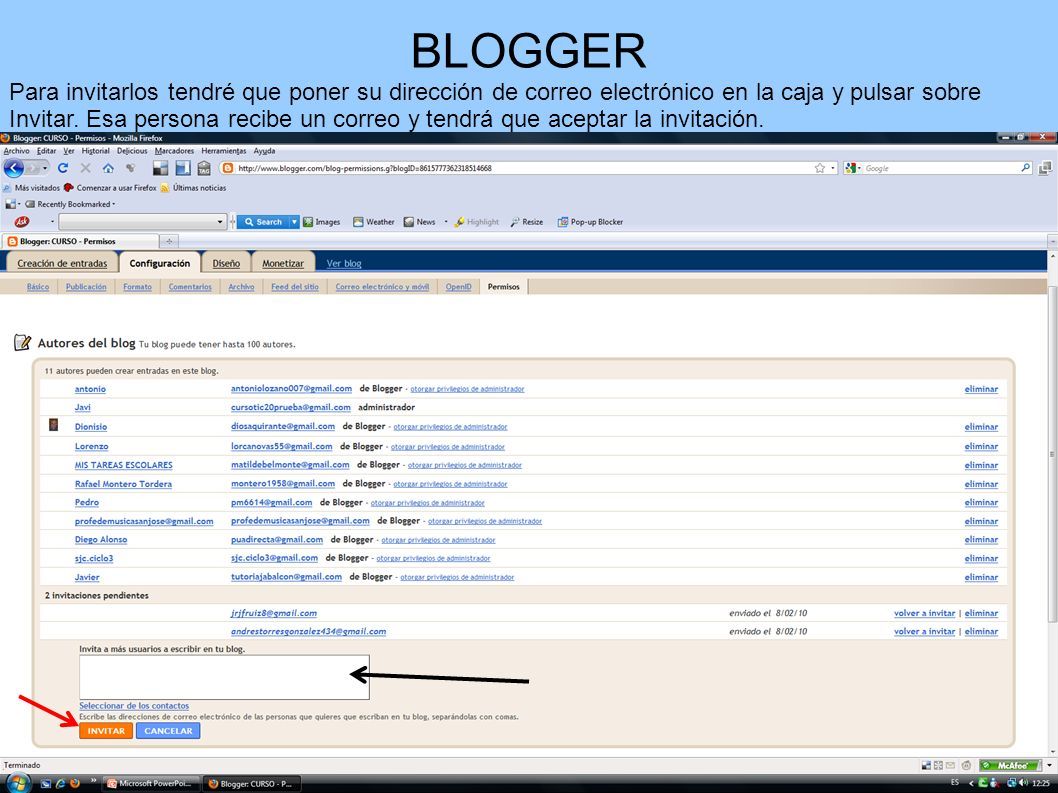Switch to Microsoft PowerPoint taskbar button
The image size is (1058, 793).
(151, 784)
